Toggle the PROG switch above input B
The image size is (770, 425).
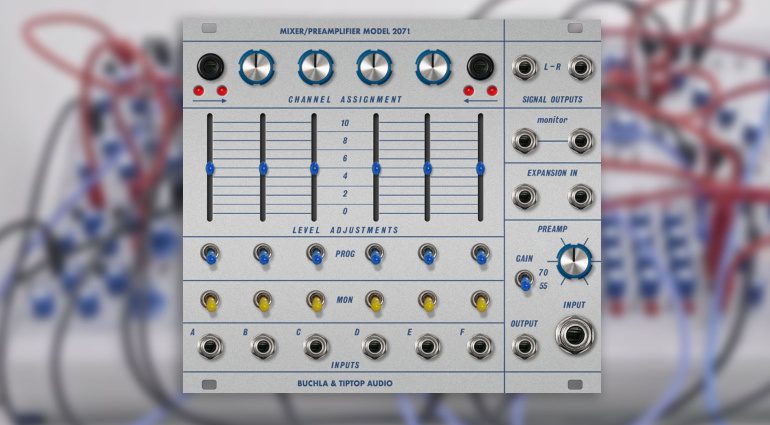coord(263,254)
